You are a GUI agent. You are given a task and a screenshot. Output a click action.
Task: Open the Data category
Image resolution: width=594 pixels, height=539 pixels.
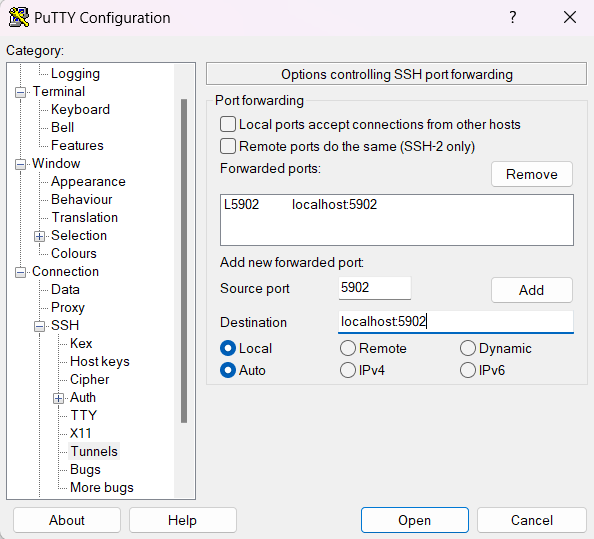[x=65, y=289]
